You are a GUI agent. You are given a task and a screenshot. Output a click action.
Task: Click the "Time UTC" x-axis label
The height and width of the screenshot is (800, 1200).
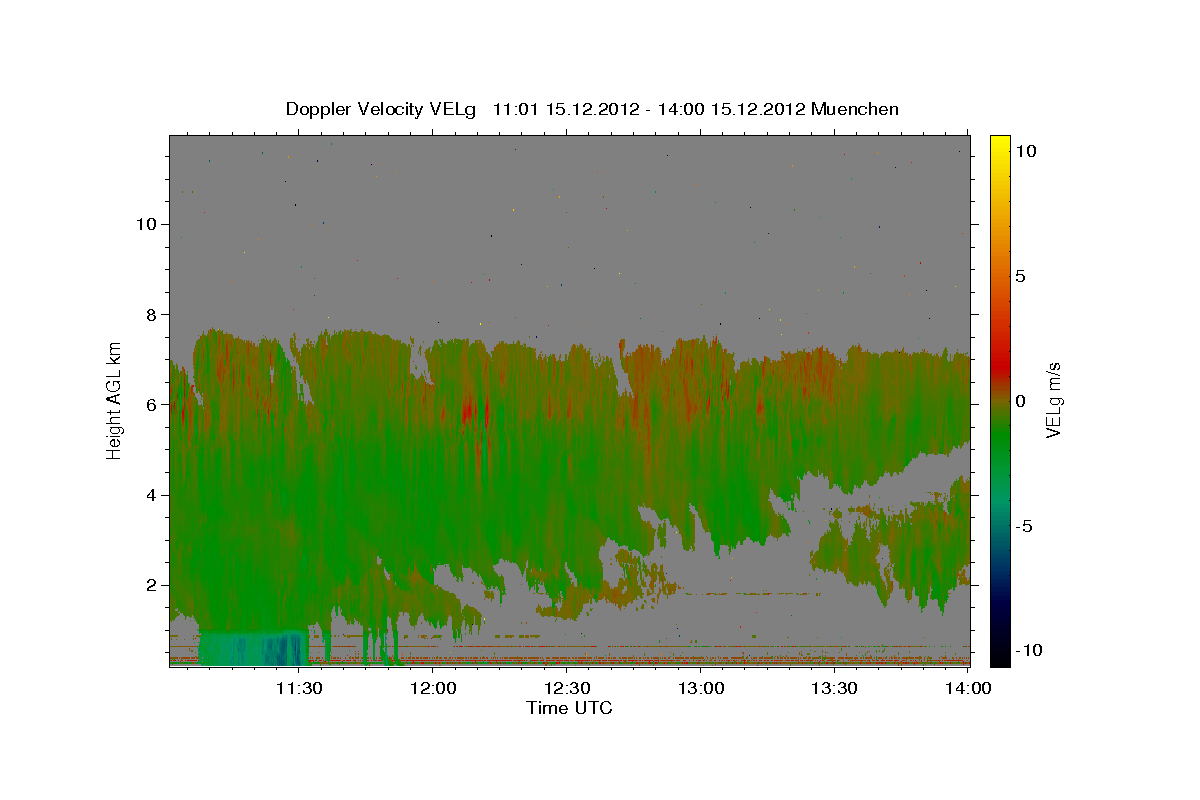[569, 708]
